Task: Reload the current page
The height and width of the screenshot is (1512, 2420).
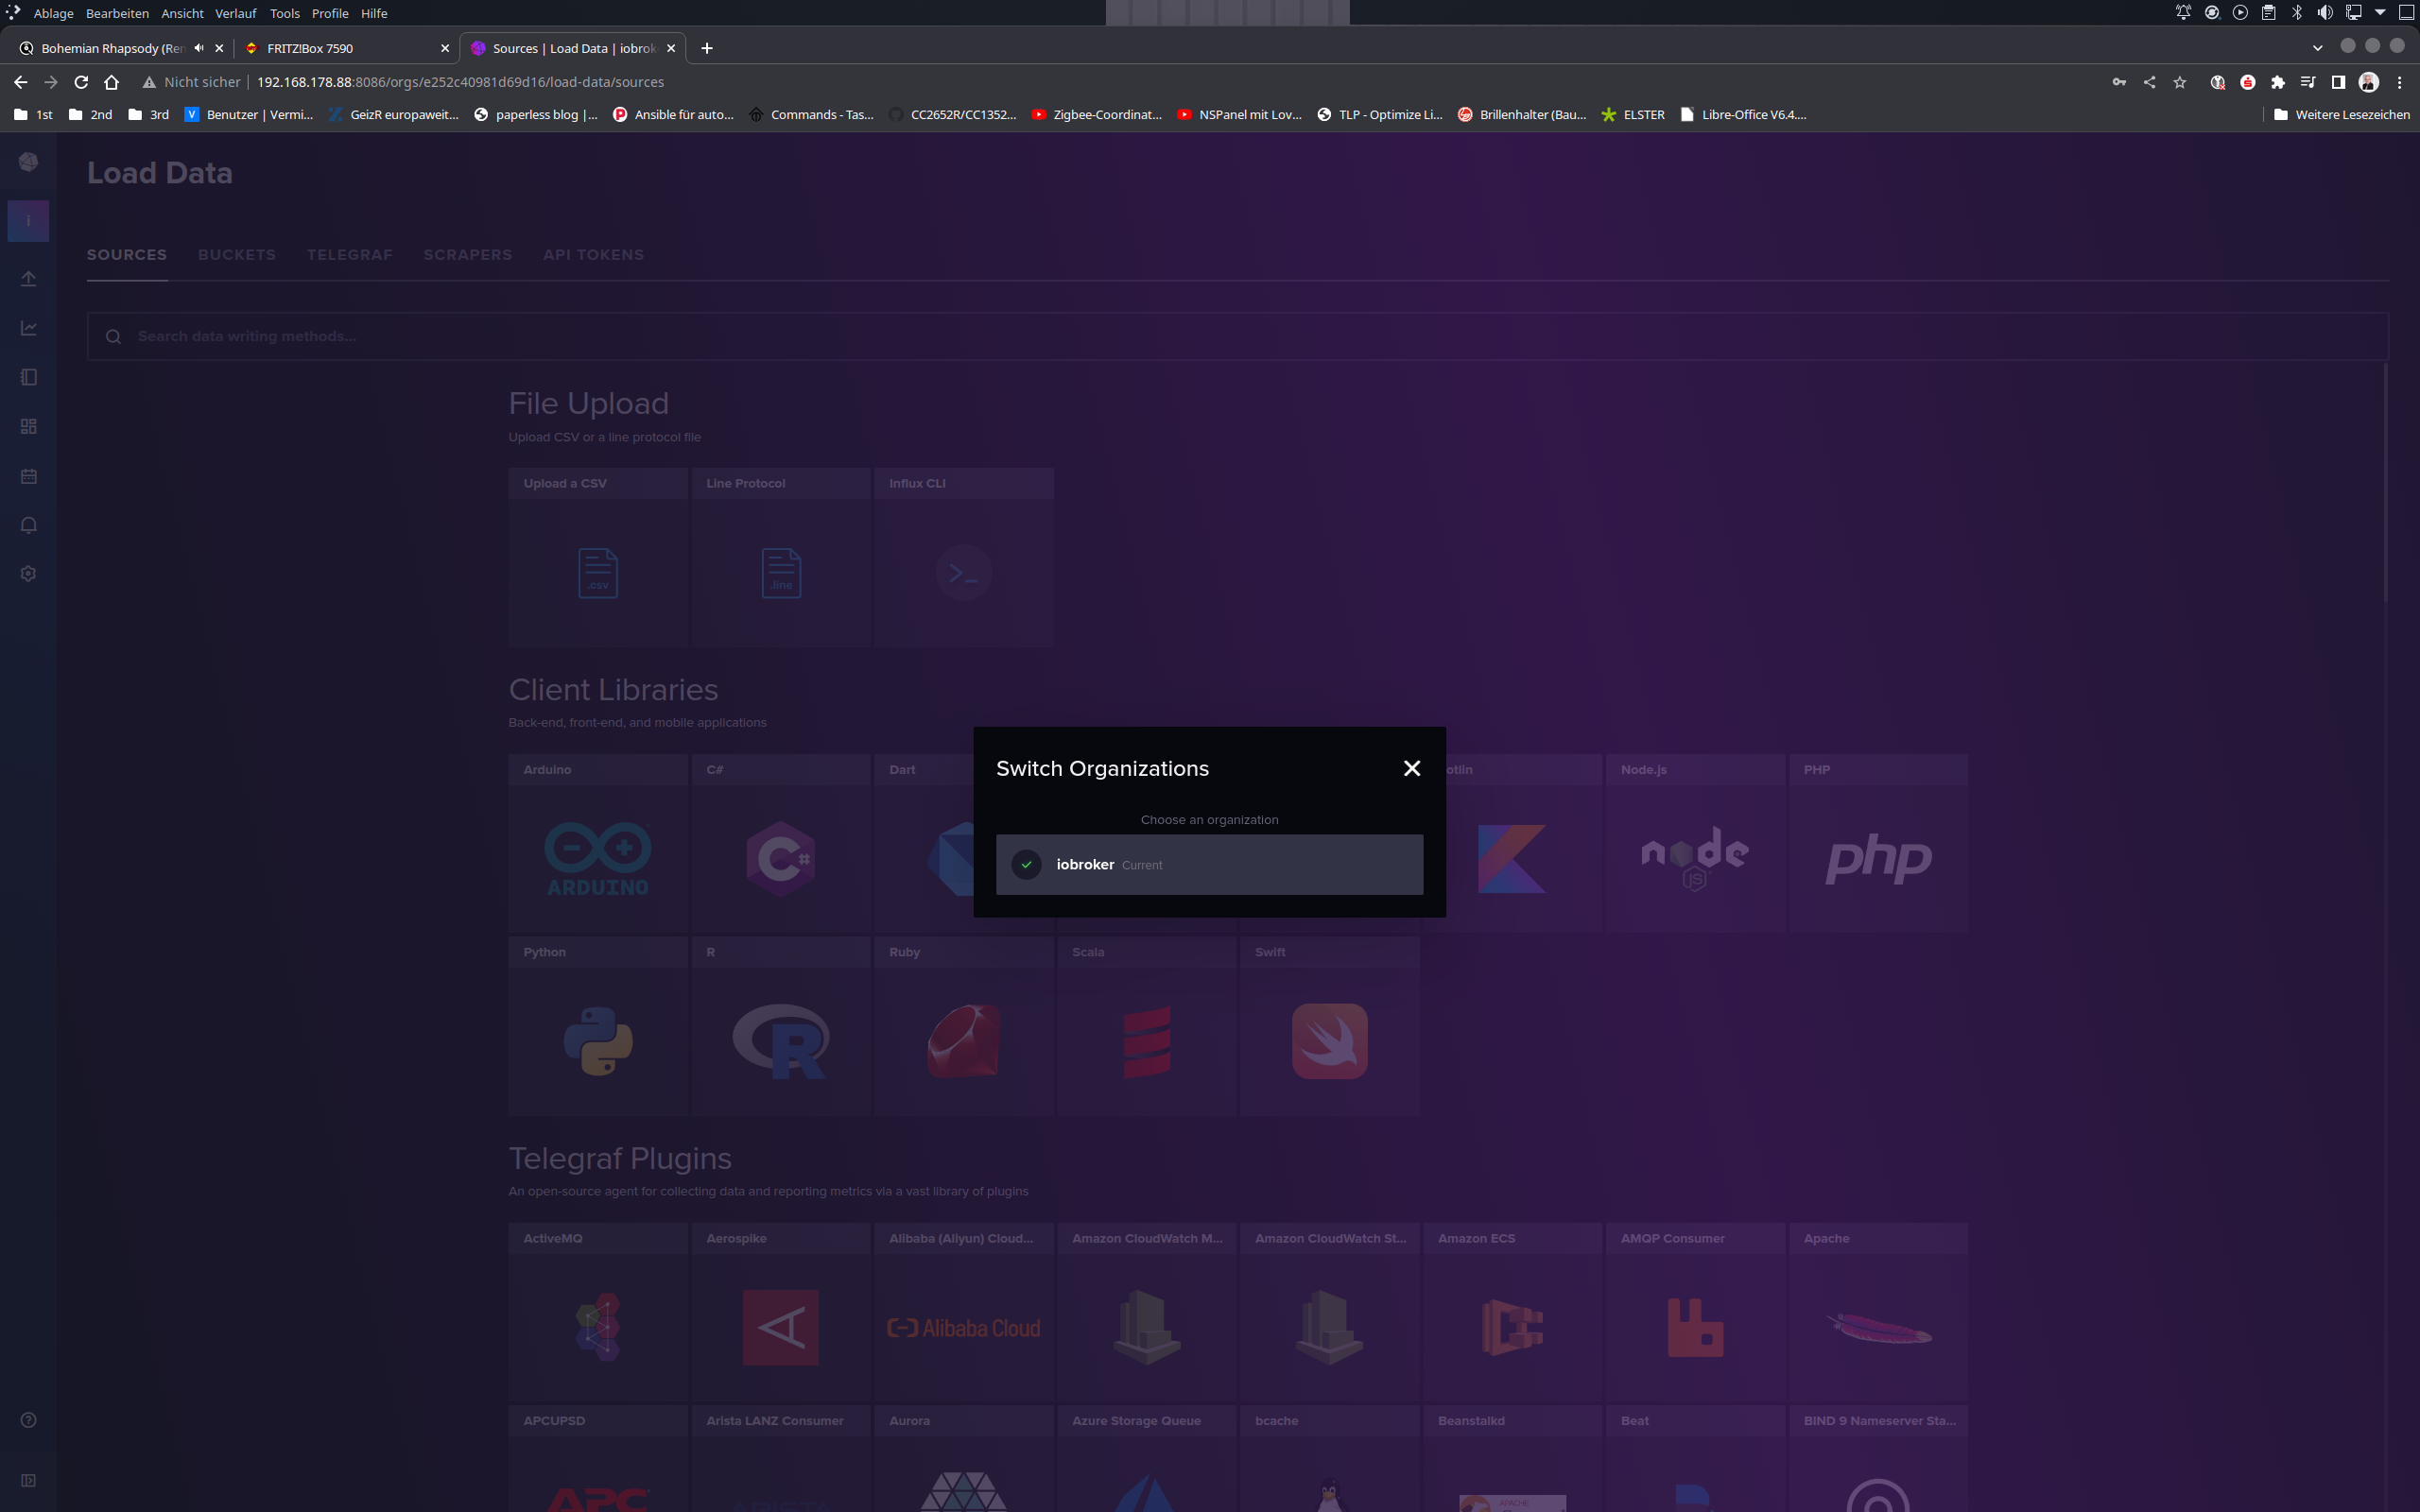Action: point(81,82)
